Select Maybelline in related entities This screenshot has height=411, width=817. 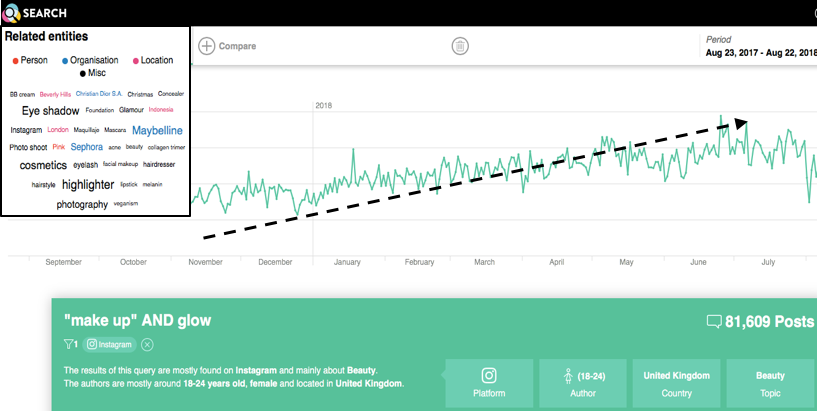pos(157,130)
